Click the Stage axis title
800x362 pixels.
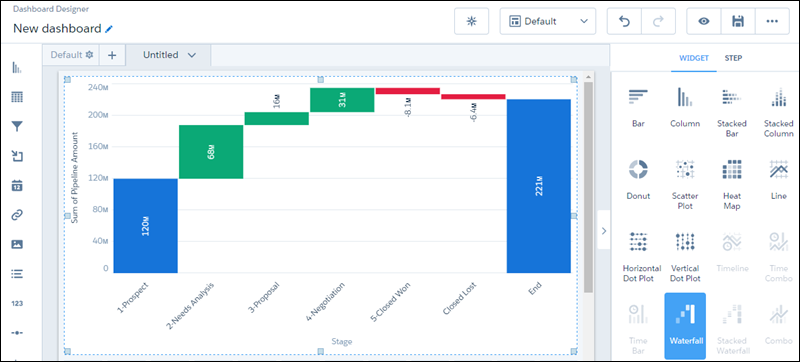(342, 342)
